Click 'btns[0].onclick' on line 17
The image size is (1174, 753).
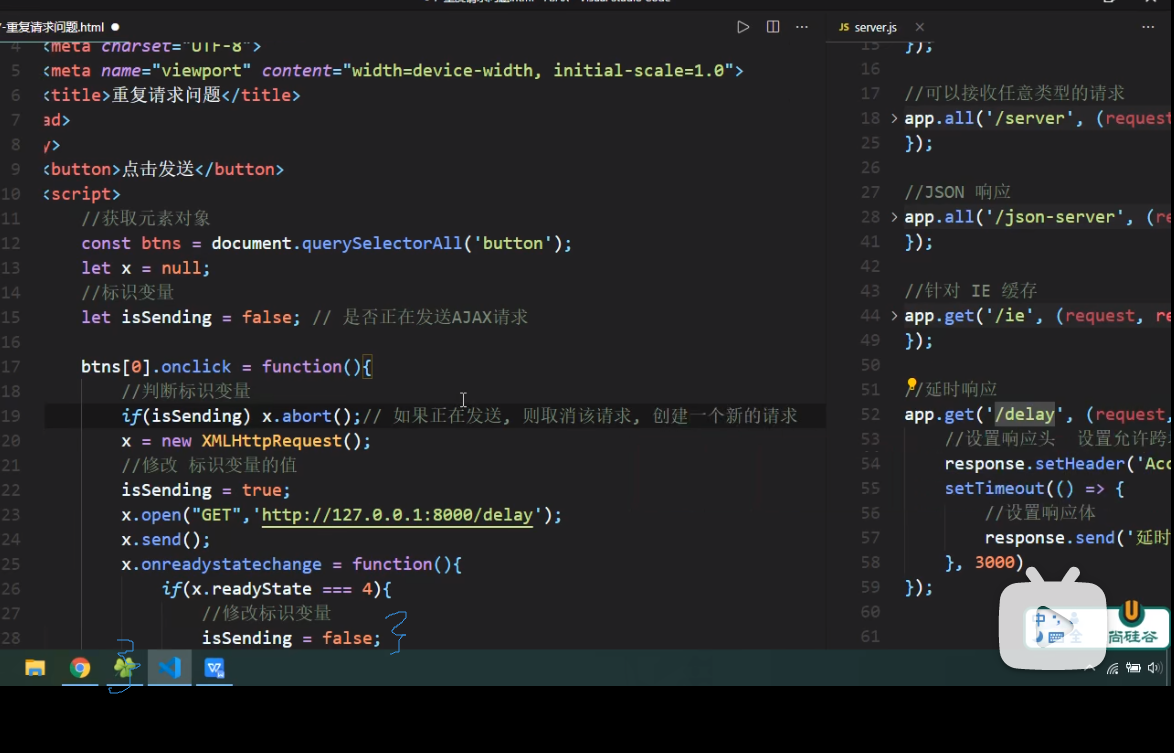pyautogui.click(x=156, y=367)
